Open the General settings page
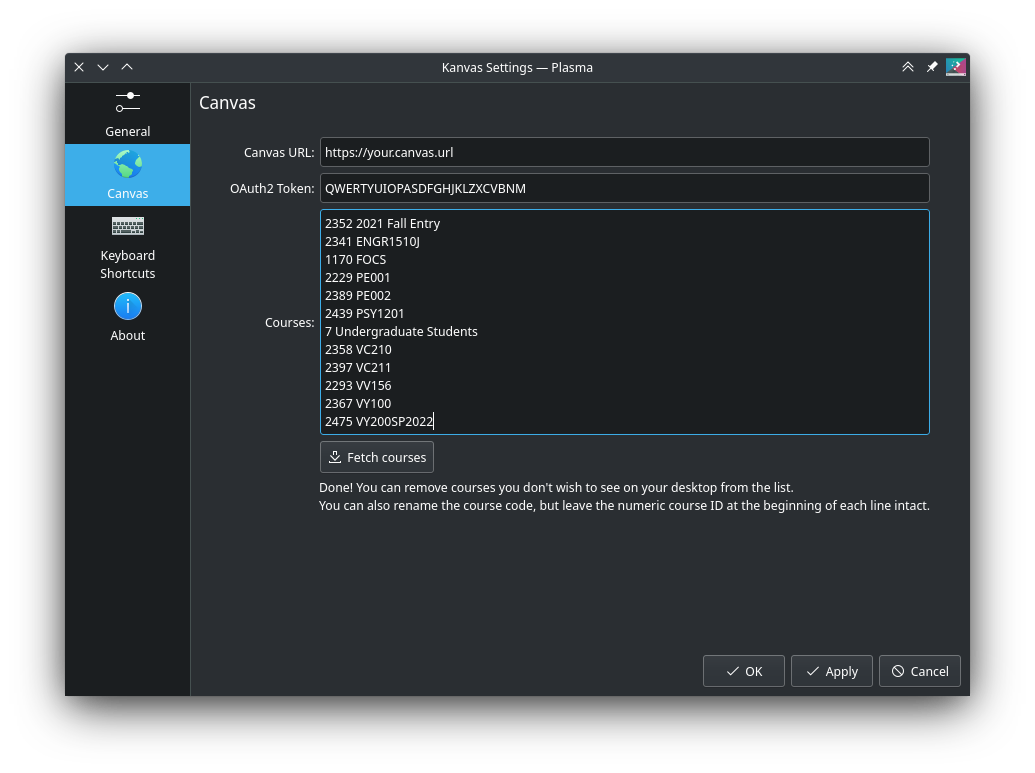The width and height of the screenshot is (1035, 773). [127, 114]
